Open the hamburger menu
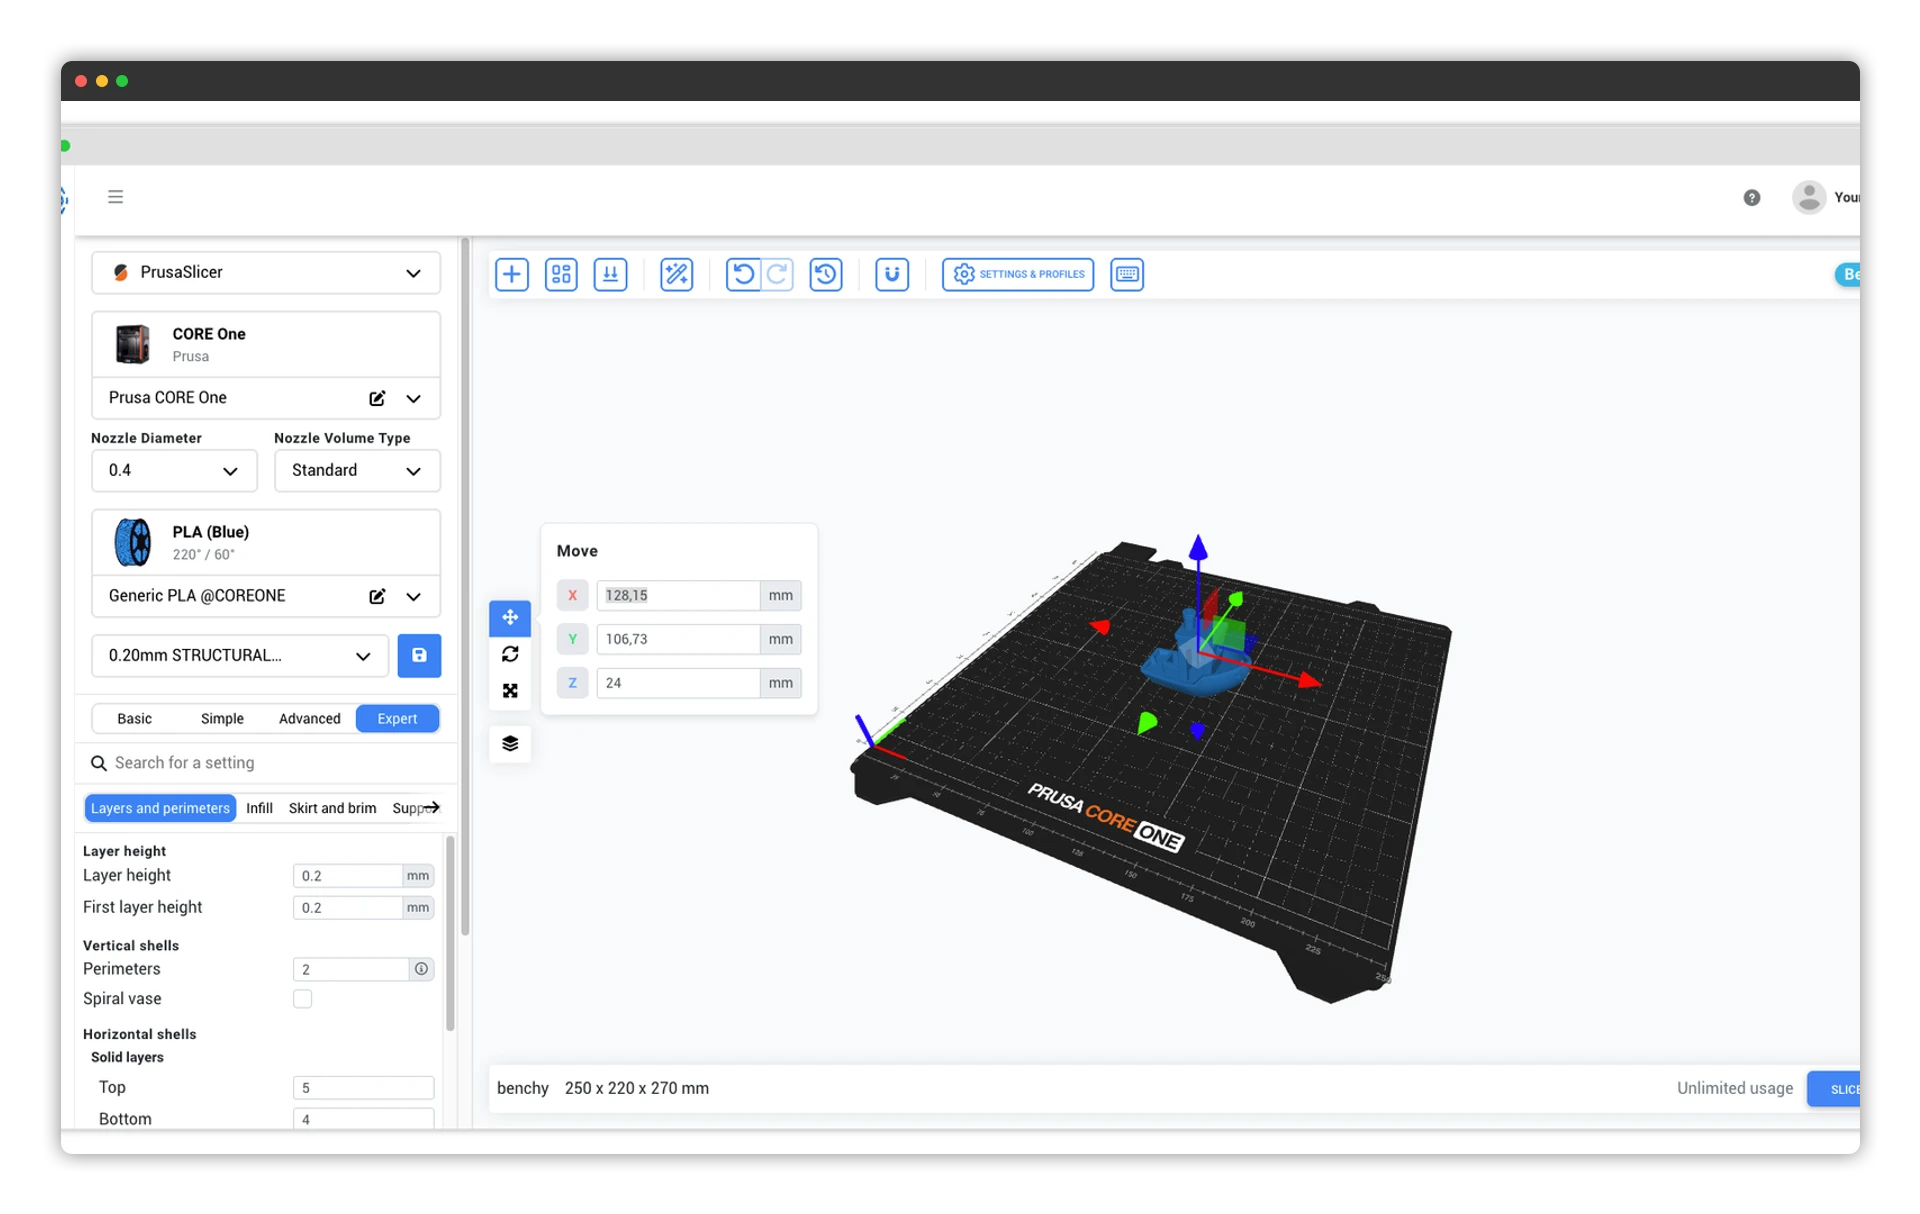 pos(116,197)
